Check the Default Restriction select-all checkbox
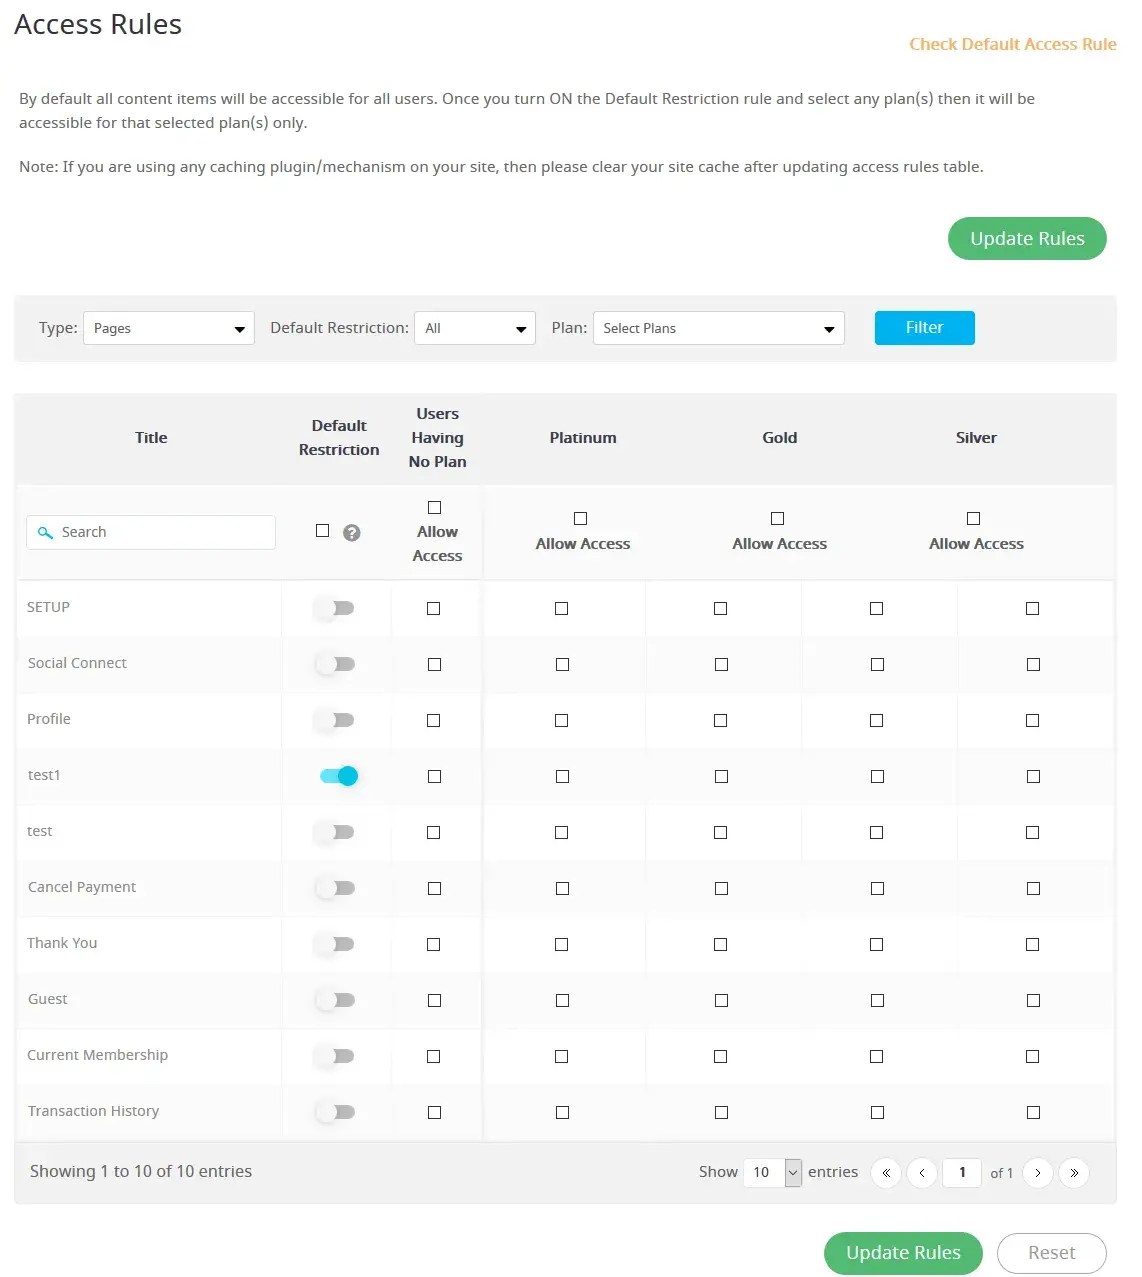 click(322, 531)
